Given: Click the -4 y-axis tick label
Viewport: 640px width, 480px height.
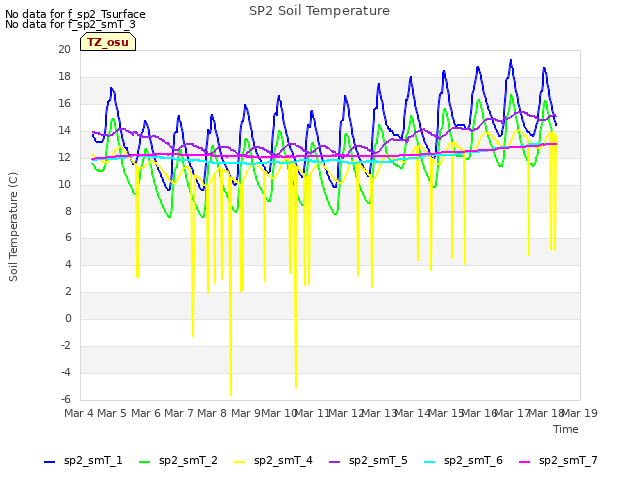Looking at the screenshot, I should pyautogui.click(x=66, y=372).
